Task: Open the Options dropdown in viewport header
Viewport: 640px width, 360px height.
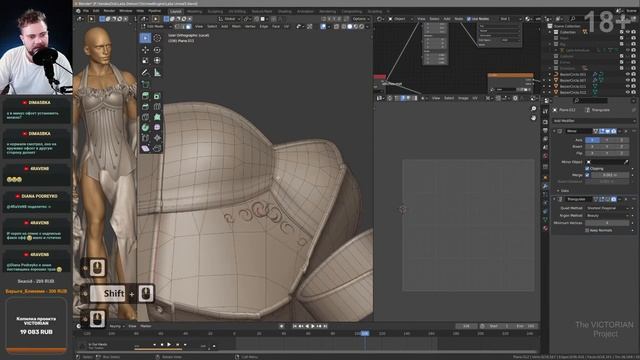Action: tap(360, 19)
